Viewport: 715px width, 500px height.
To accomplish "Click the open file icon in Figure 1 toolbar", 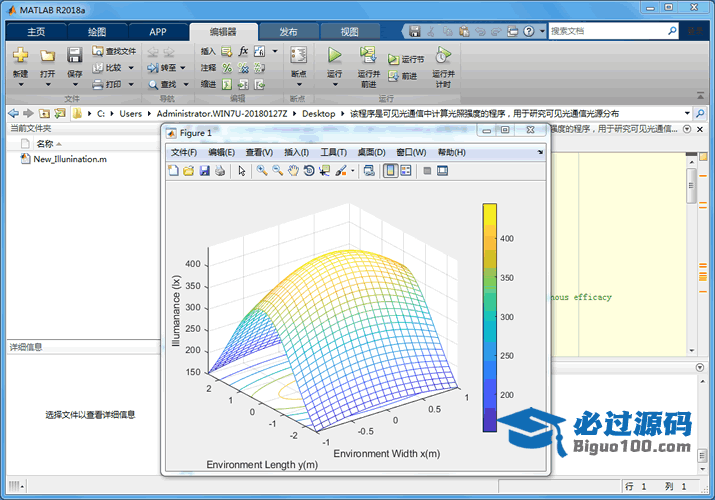I will tap(189, 171).
